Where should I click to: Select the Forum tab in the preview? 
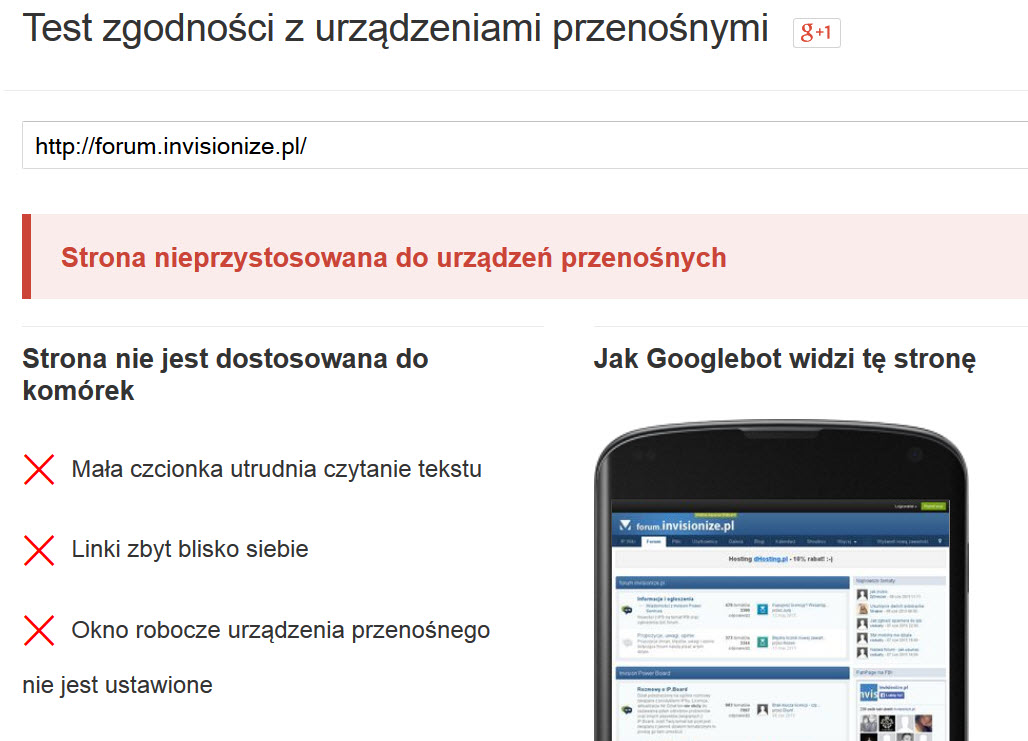click(x=653, y=541)
